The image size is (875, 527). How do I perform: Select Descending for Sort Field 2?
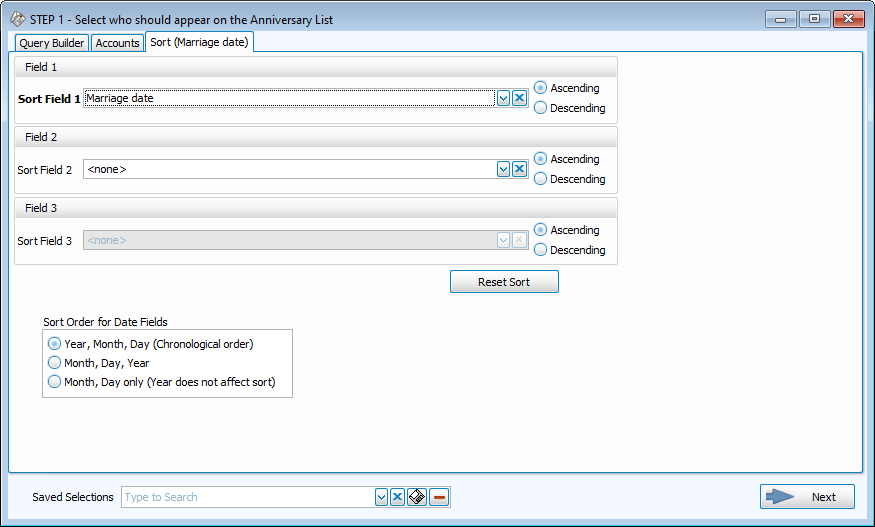541,179
